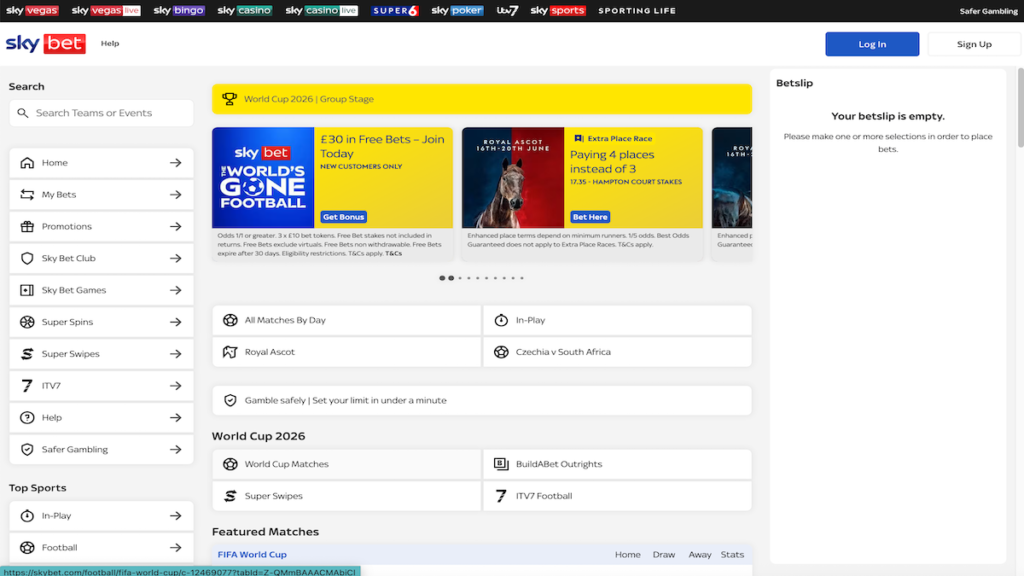Click the In-Play stopwatch icon in Top Sports
The width and height of the screenshot is (1024, 576).
click(27, 516)
